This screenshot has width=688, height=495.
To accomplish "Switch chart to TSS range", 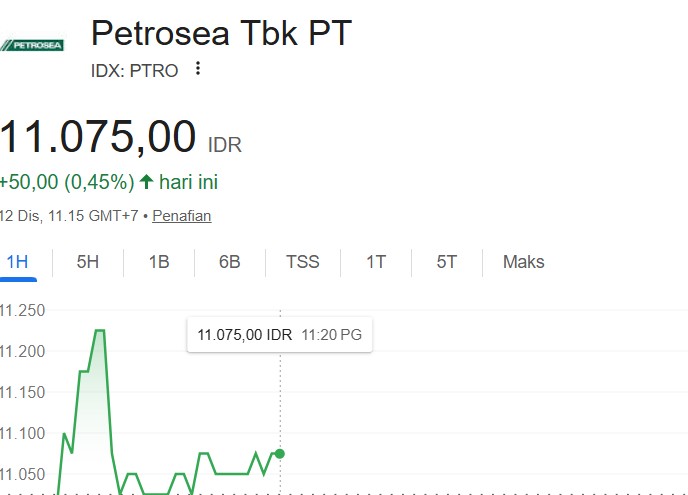I will 303,262.
